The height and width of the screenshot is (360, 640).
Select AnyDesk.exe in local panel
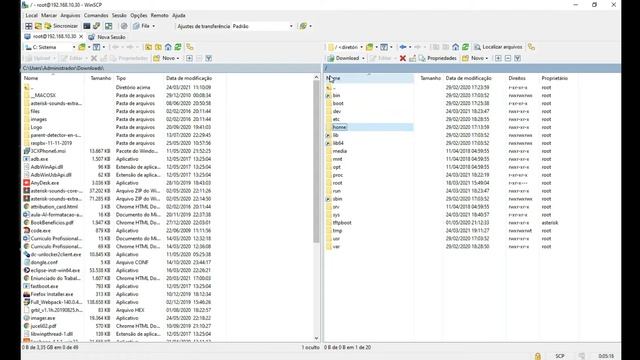(x=45, y=183)
